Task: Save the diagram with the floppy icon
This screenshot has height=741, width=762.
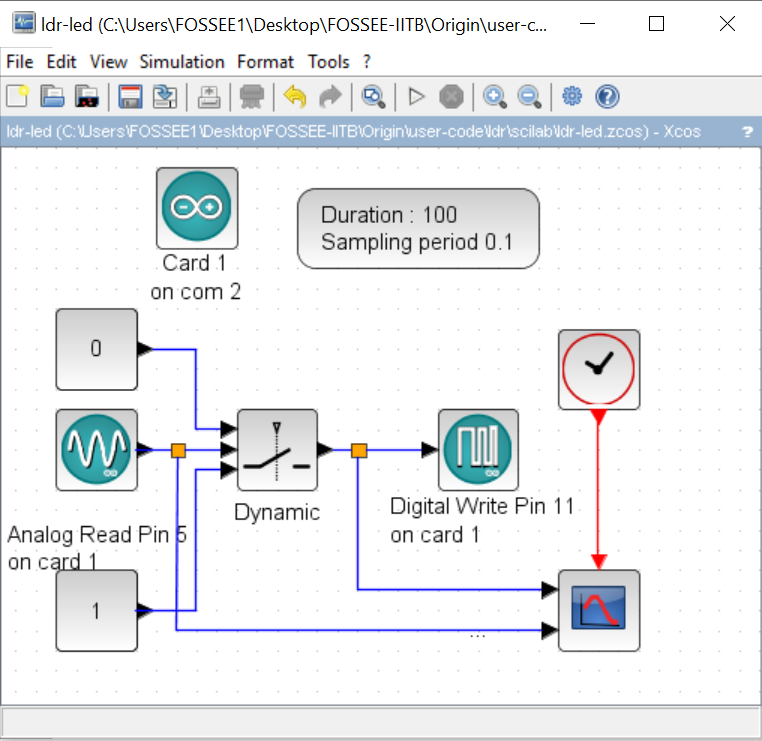Action: 129,96
